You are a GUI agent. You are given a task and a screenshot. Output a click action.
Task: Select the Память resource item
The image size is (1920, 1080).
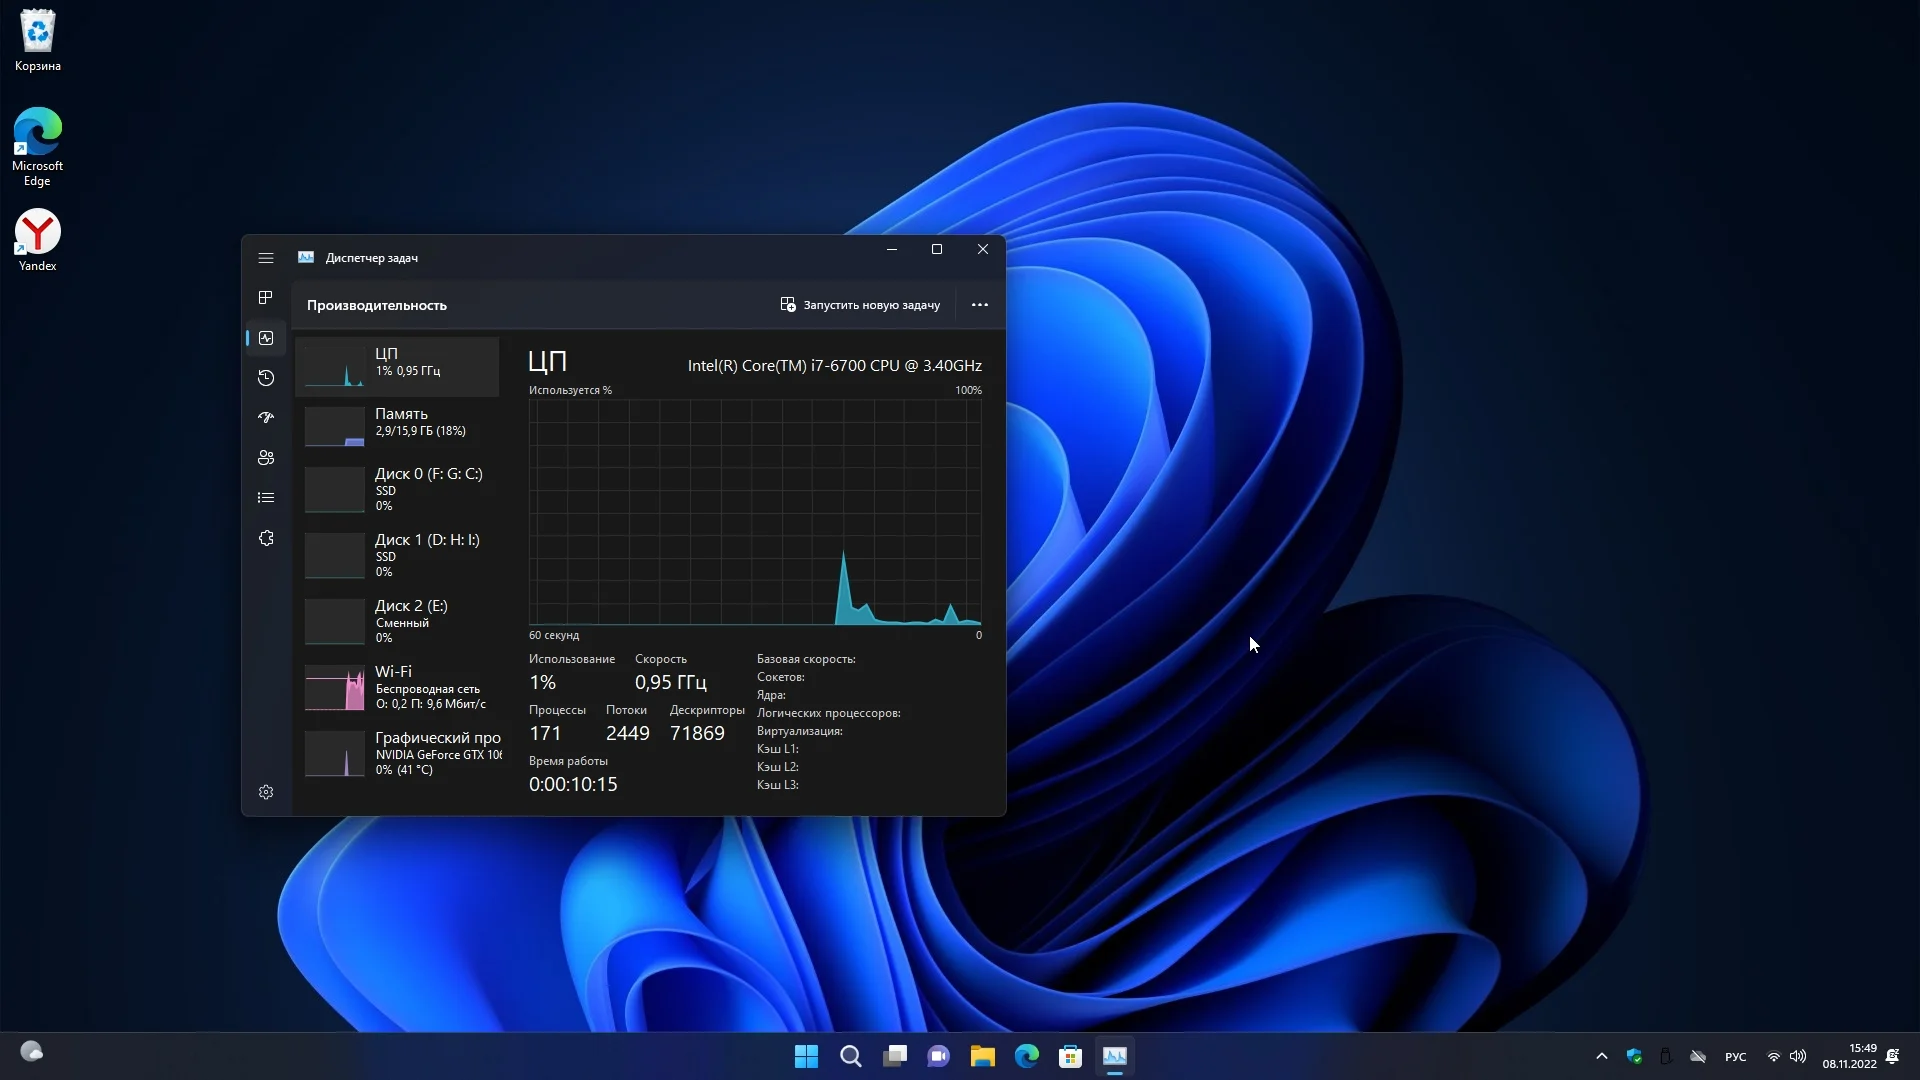[x=398, y=424]
